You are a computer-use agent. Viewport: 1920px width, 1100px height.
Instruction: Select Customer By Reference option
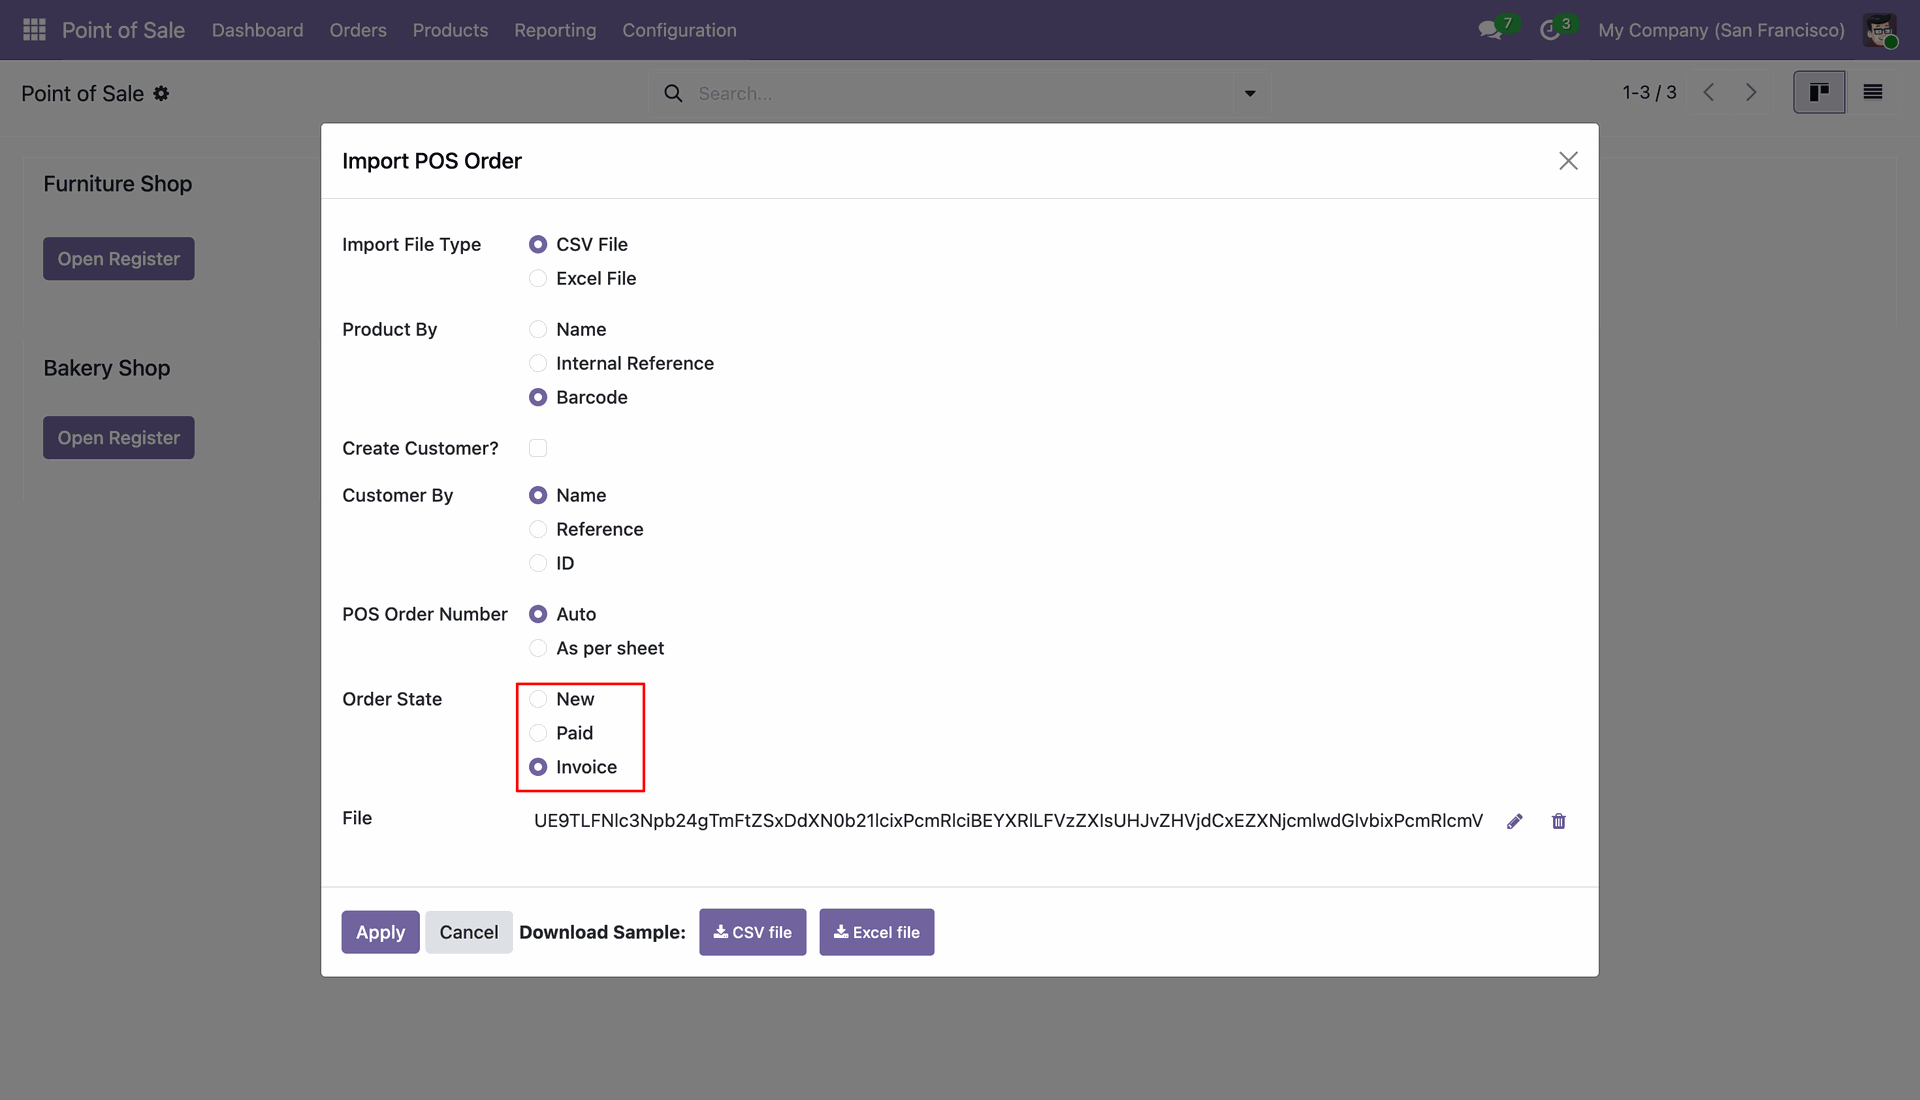[x=538, y=529]
